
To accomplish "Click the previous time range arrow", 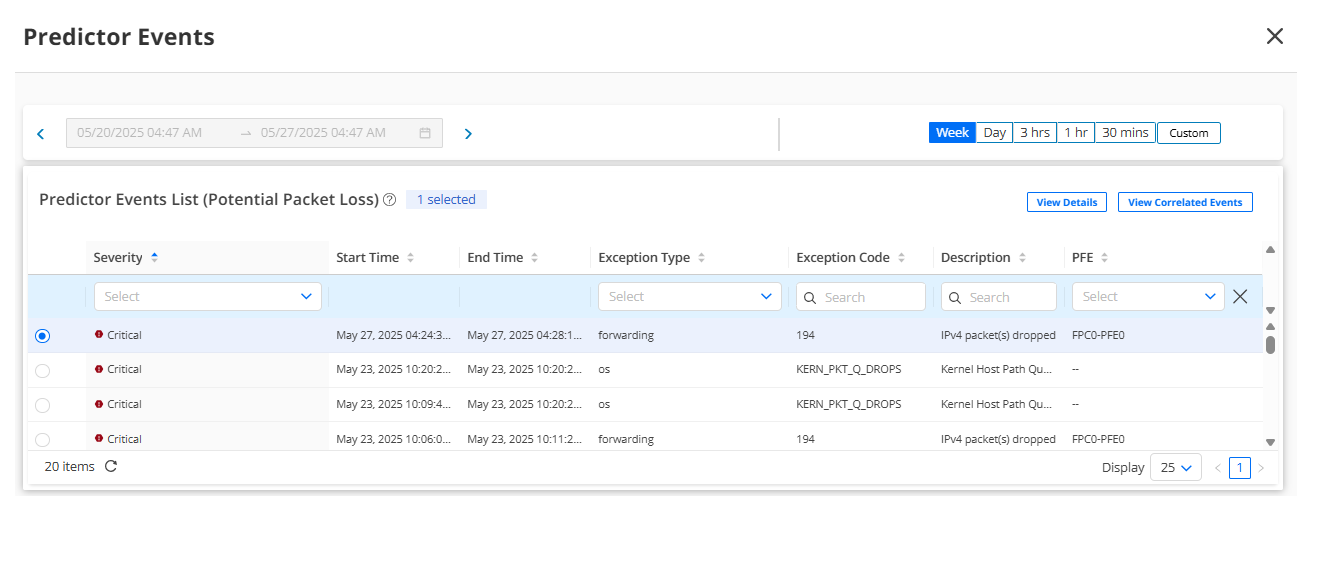I will coord(41,134).
